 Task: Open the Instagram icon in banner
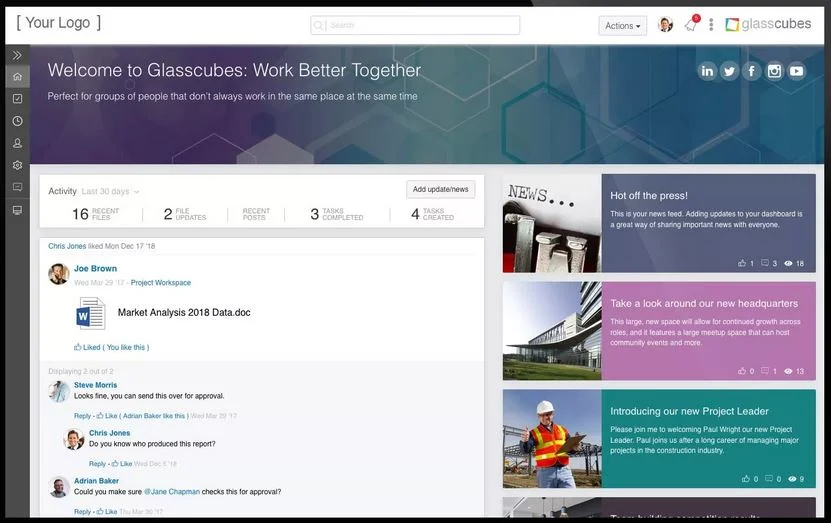[x=774, y=71]
